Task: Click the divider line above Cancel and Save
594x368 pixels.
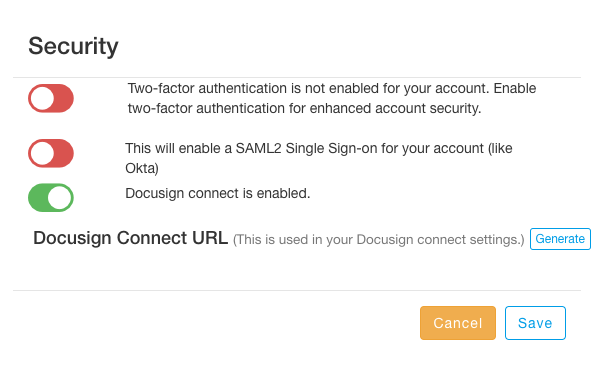Action: pos(297,291)
